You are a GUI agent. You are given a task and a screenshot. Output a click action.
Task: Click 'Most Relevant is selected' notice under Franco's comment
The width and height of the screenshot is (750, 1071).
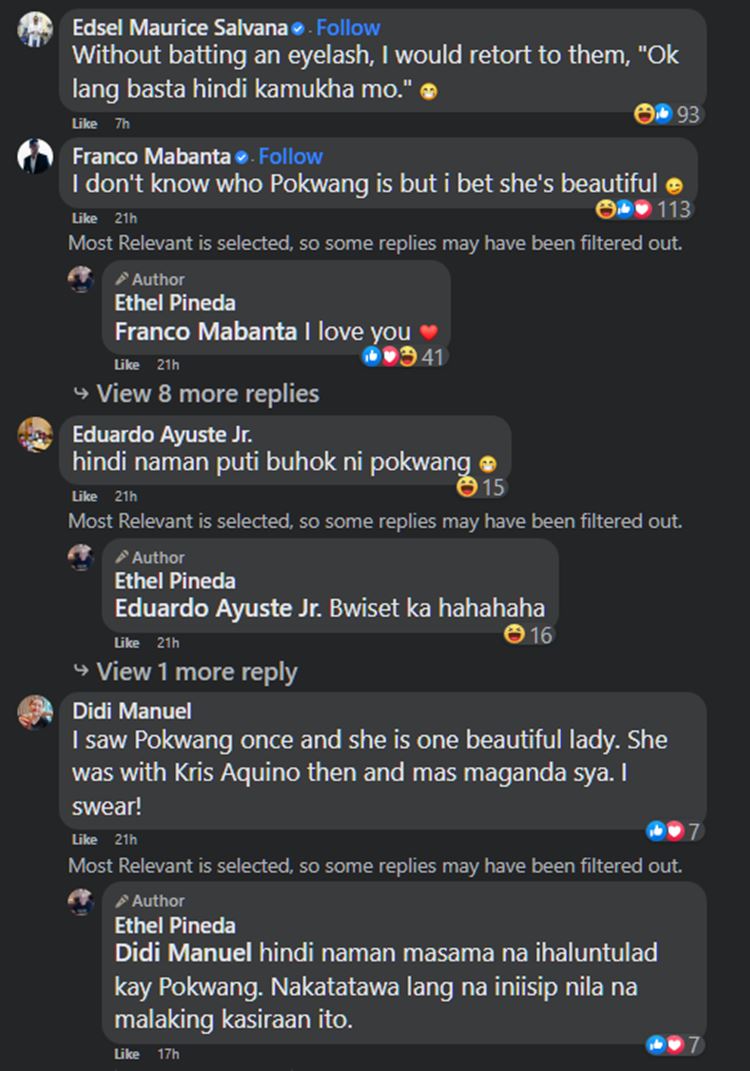(x=375, y=243)
